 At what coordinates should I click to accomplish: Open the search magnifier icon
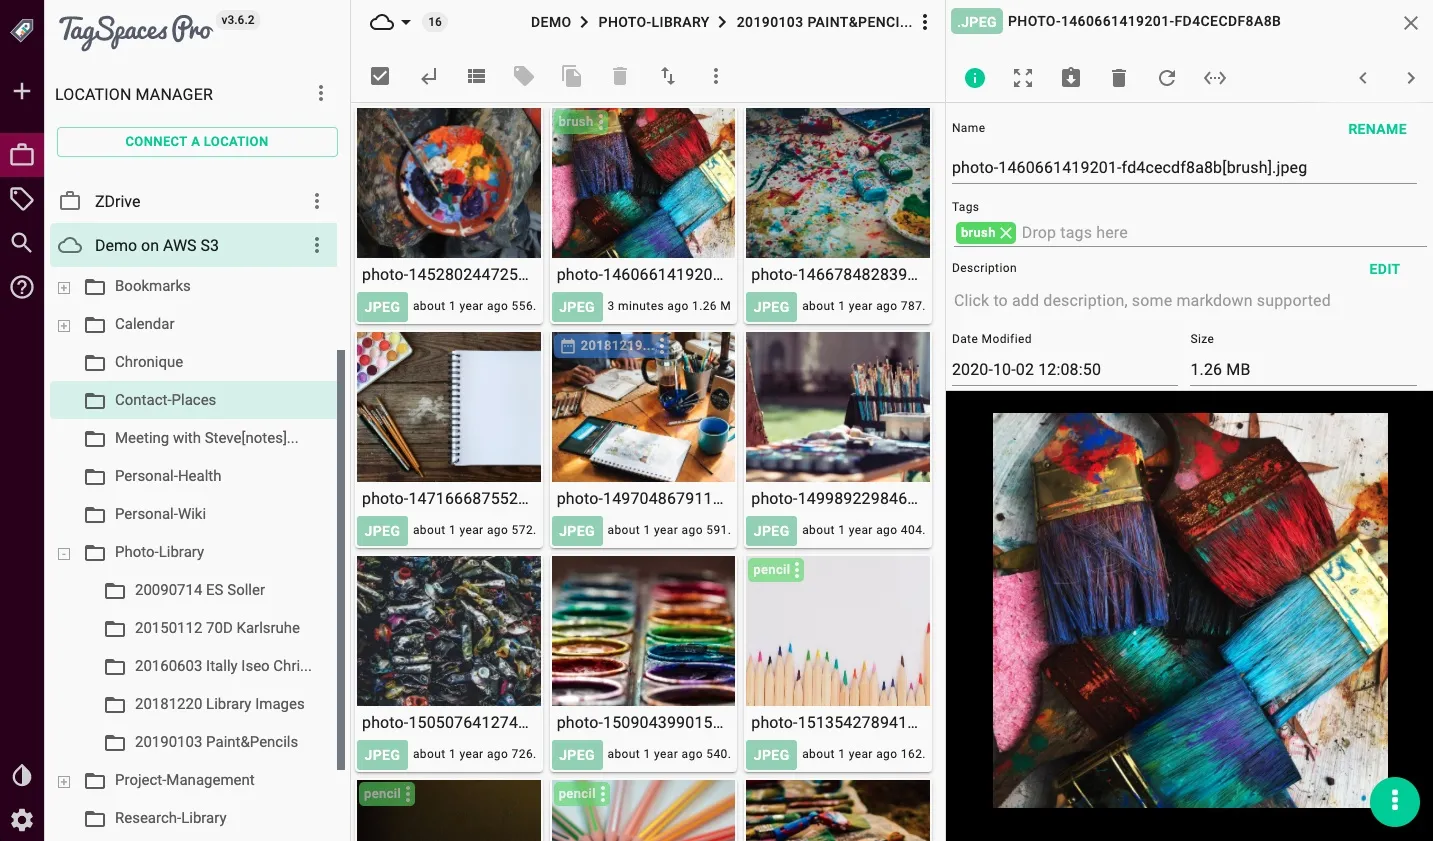22,242
